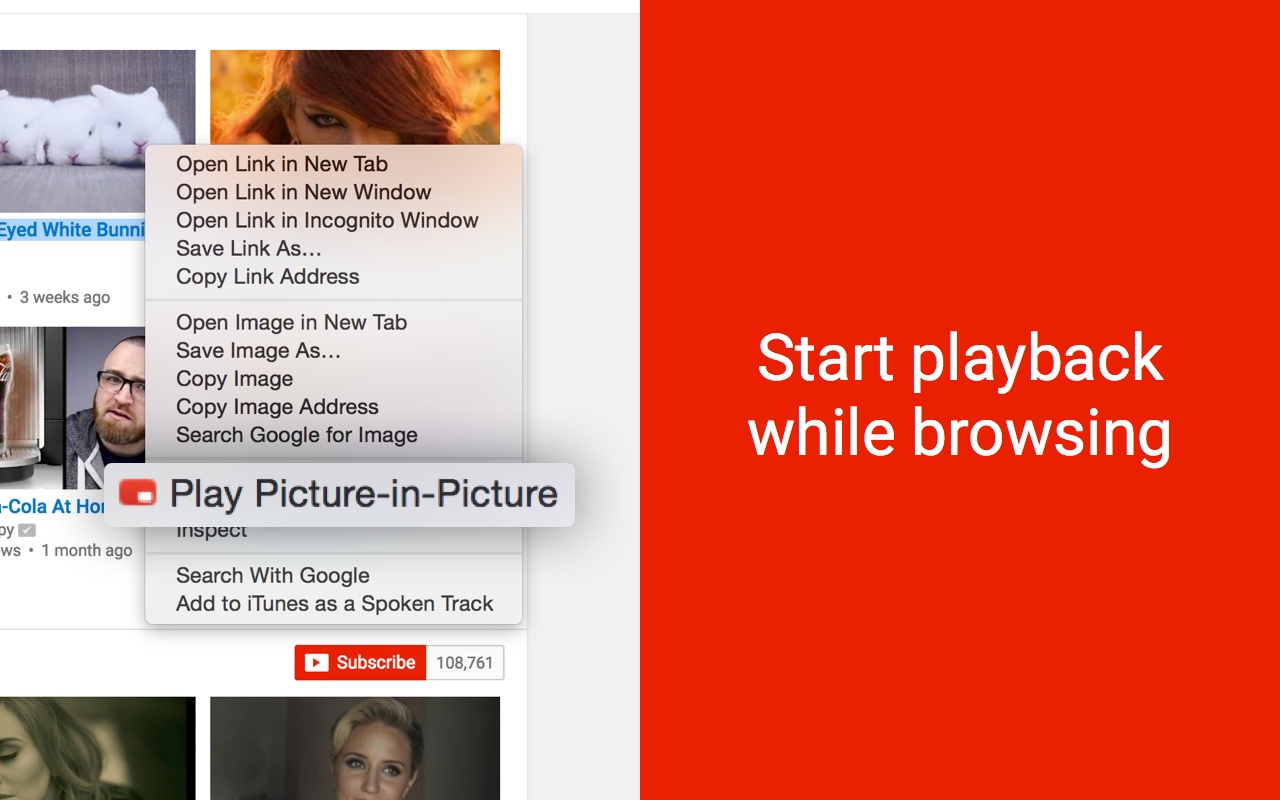Image resolution: width=1280 pixels, height=800 pixels.
Task: Click the Picture-in-Picture red icon
Action: [138, 493]
